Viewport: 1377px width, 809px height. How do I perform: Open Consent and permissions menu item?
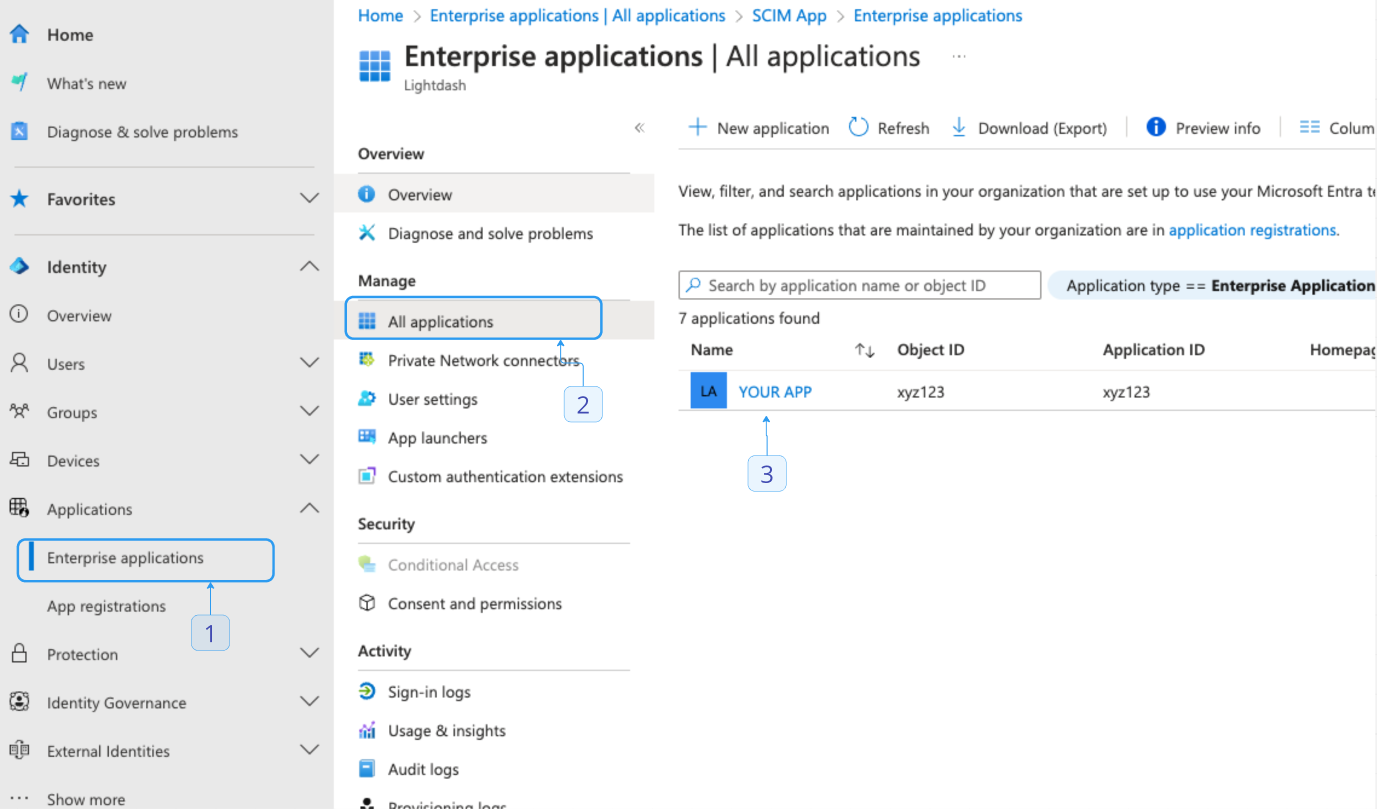pos(475,604)
